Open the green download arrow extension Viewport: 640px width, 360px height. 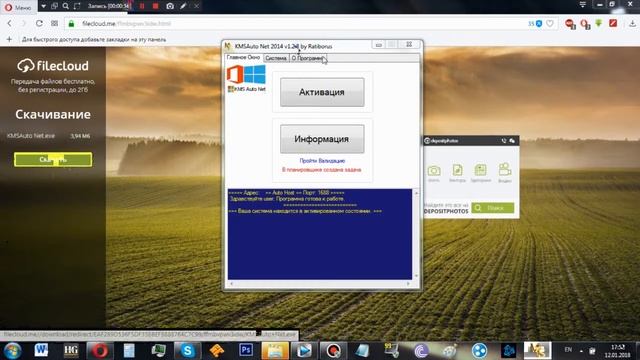pyautogui.click(x=598, y=23)
